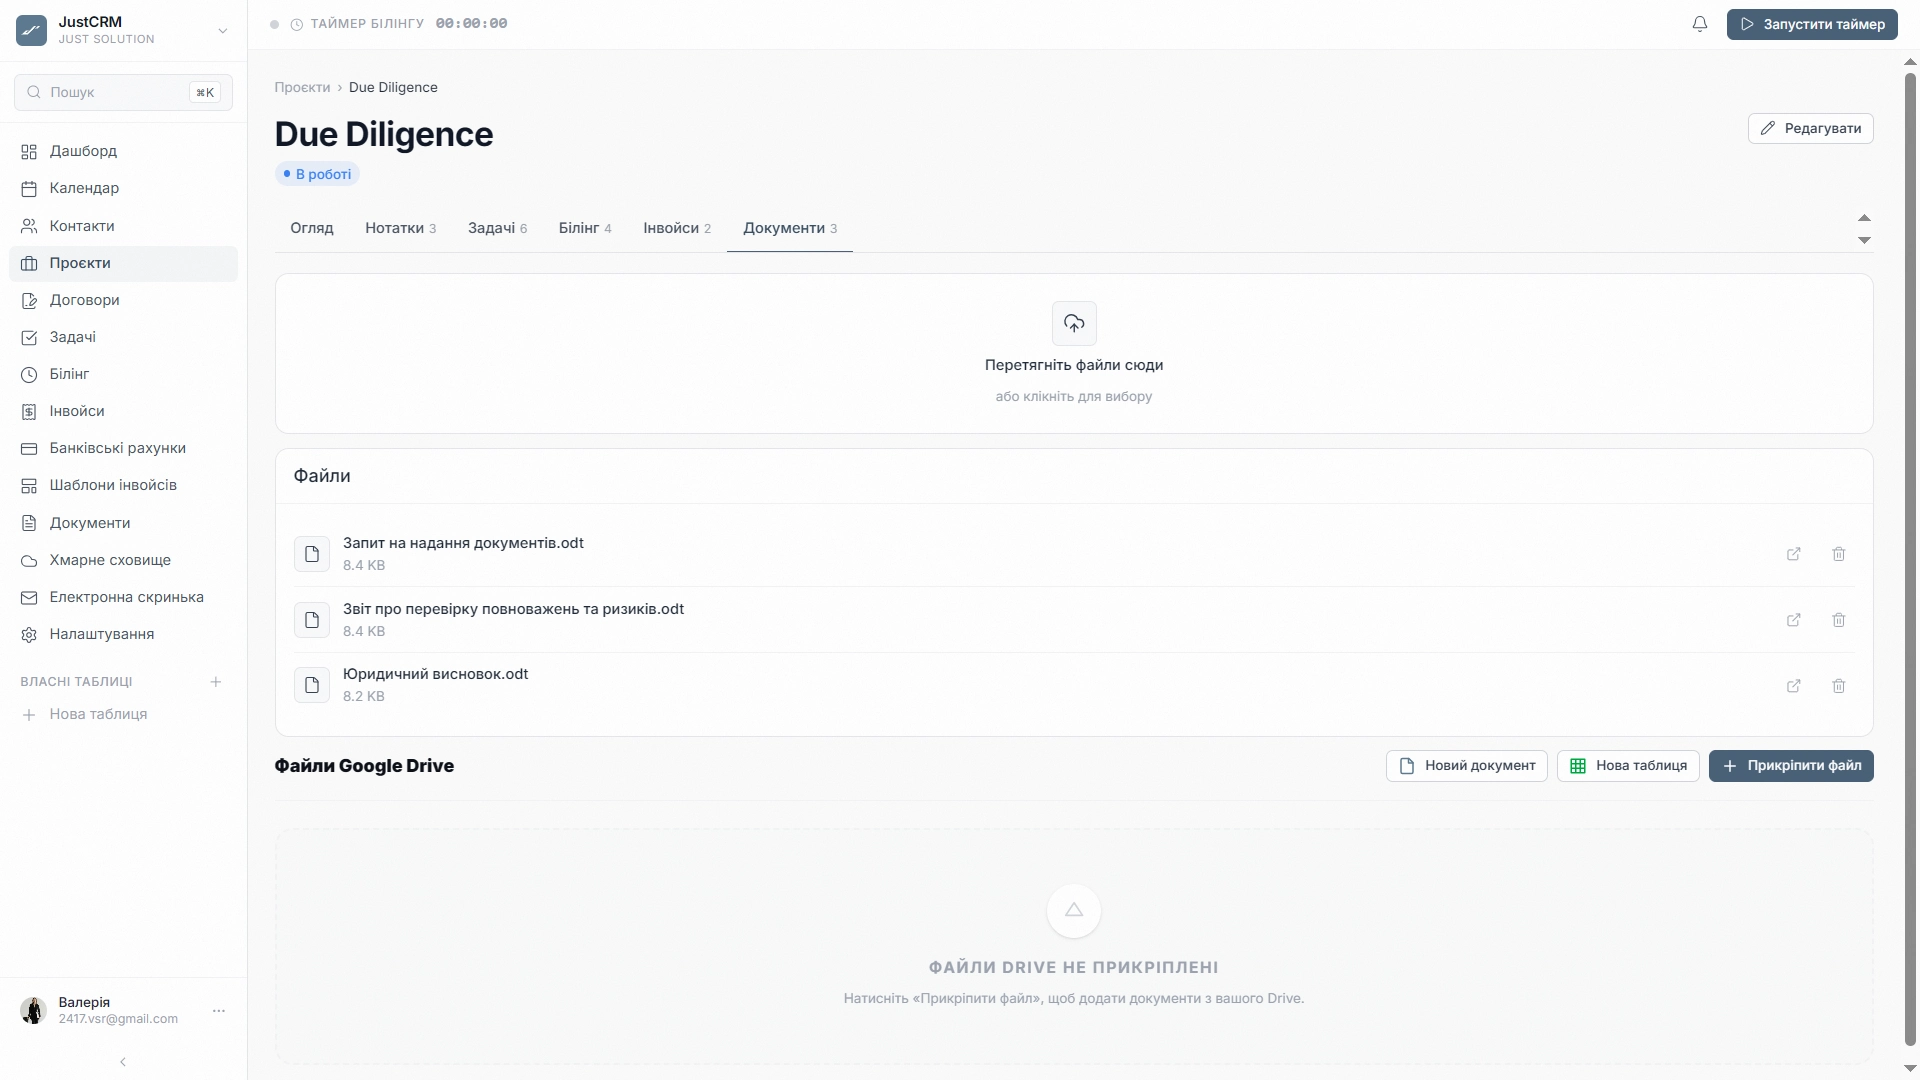Delete Запит на надання документів.odt file

click(1839, 554)
